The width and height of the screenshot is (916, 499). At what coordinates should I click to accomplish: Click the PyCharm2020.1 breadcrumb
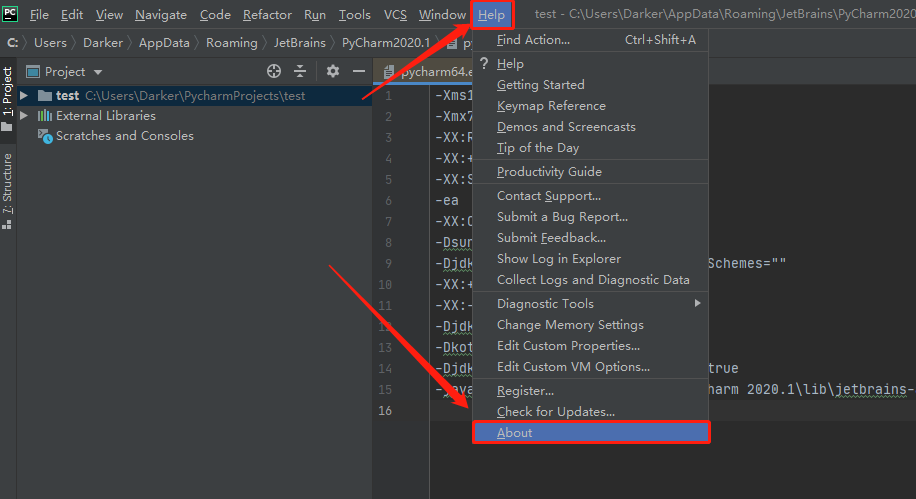click(x=386, y=43)
